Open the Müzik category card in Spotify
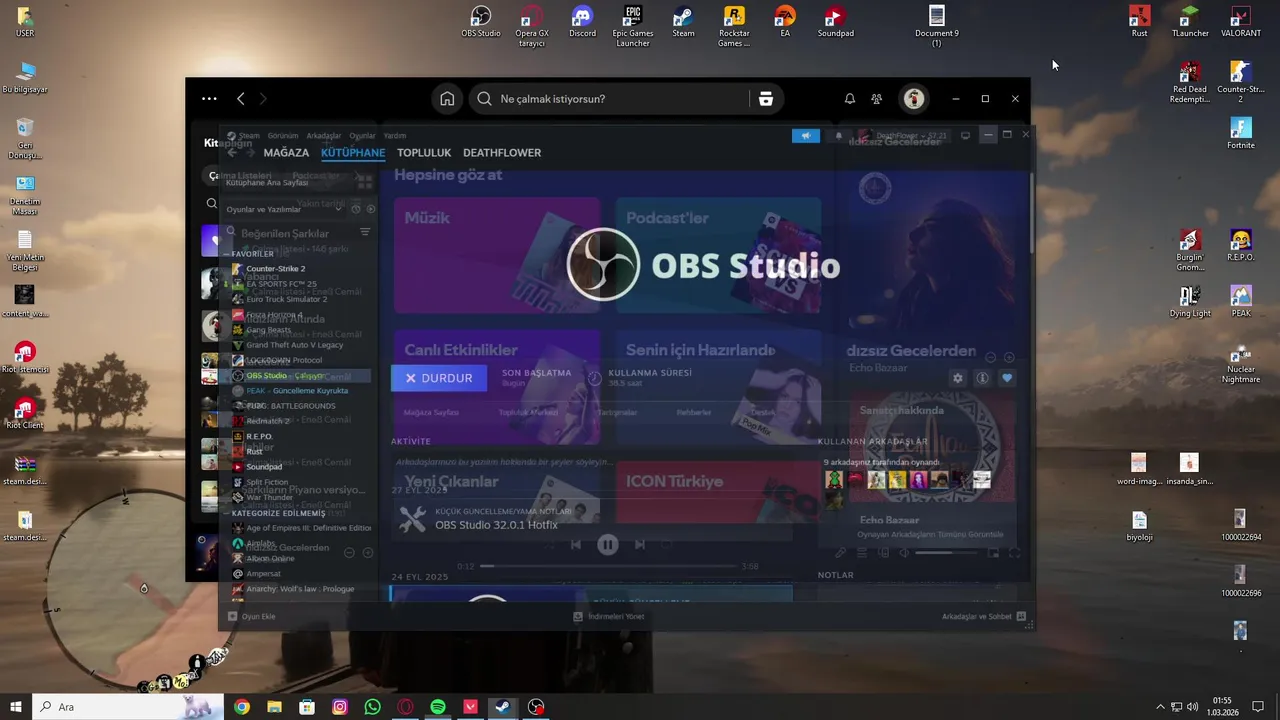 [497, 255]
